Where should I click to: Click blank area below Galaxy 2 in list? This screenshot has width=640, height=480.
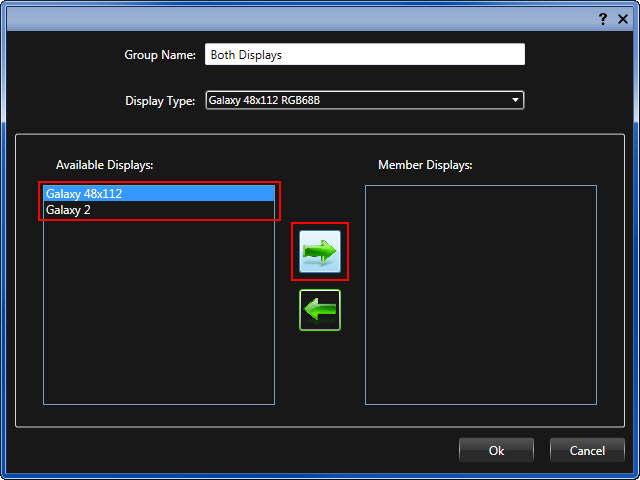[x=160, y=310]
